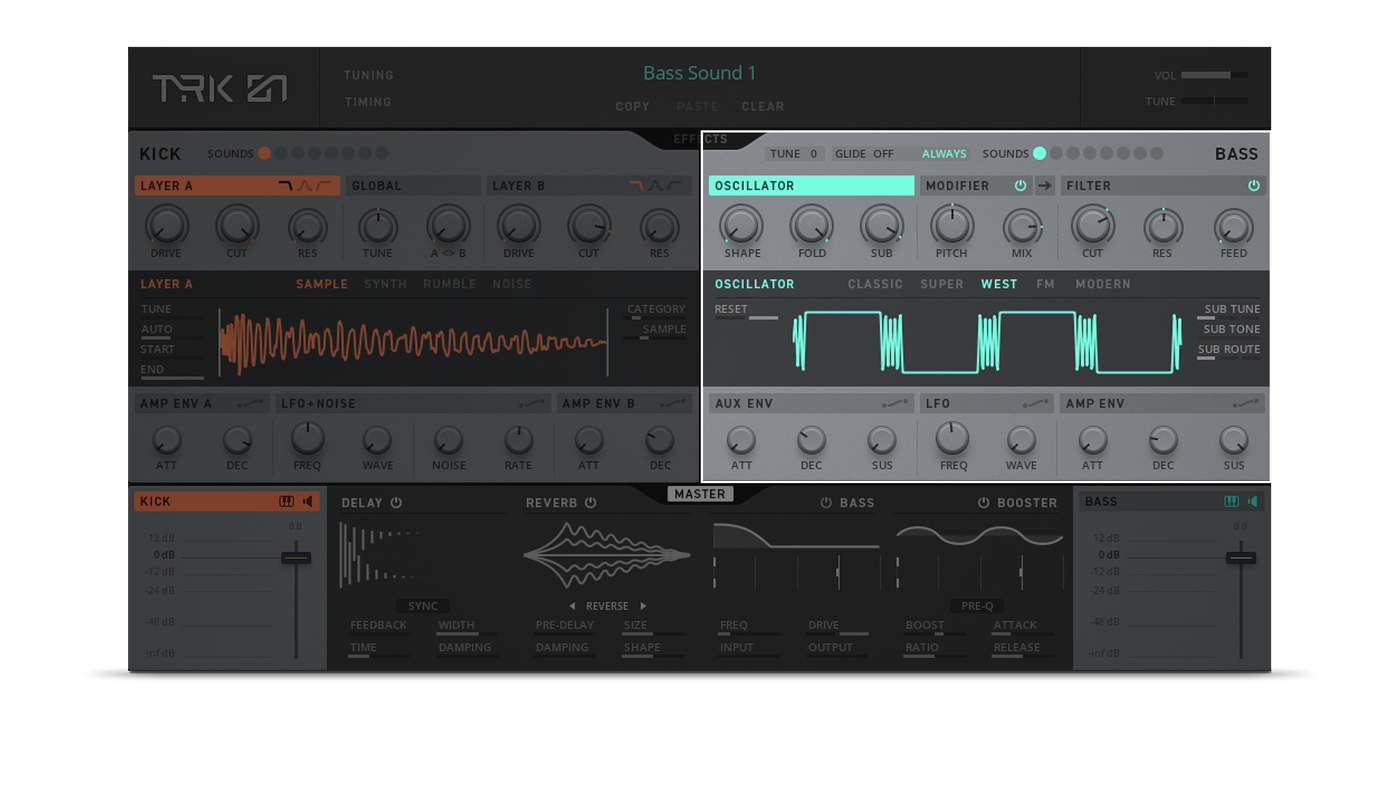The height and width of the screenshot is (804, 1400).
Task: Click the Bass AMP ENV curve icon
Action: (1246, 404)
